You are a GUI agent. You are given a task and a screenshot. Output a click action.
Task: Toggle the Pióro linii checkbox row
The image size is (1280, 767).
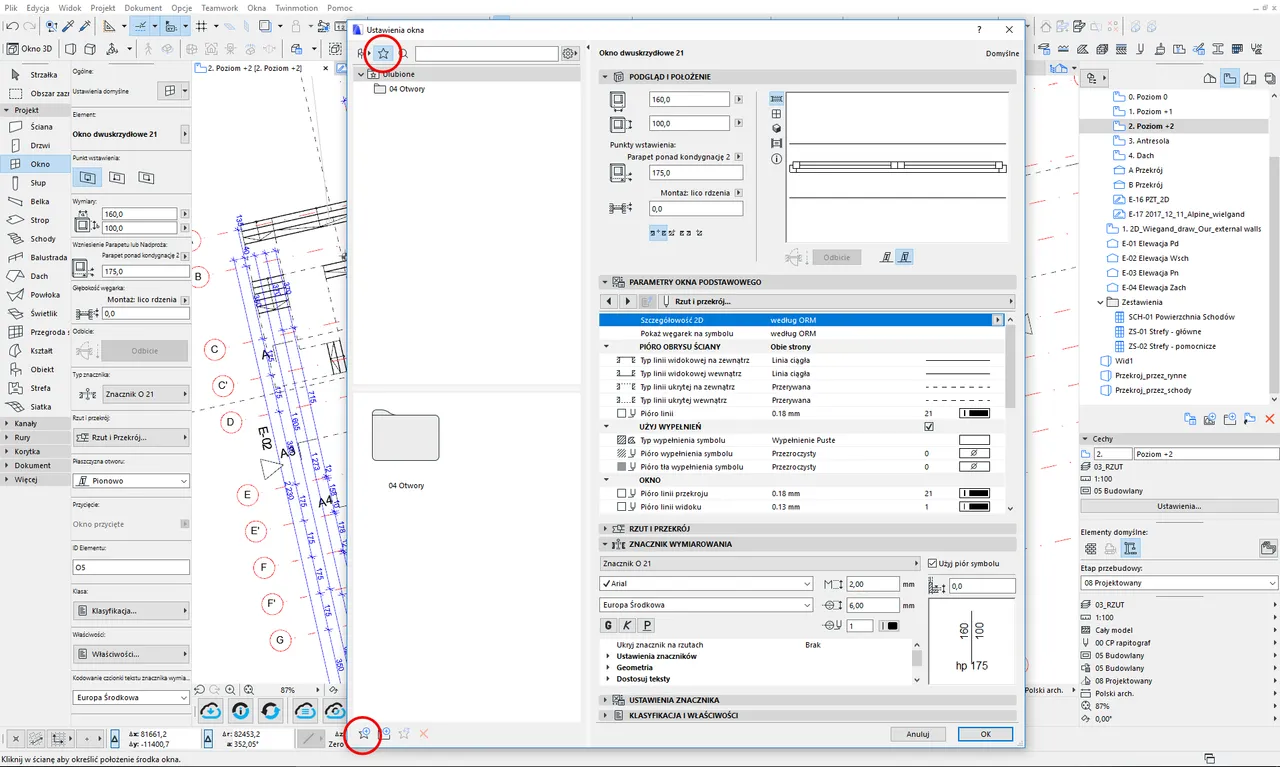click(622, 413)
